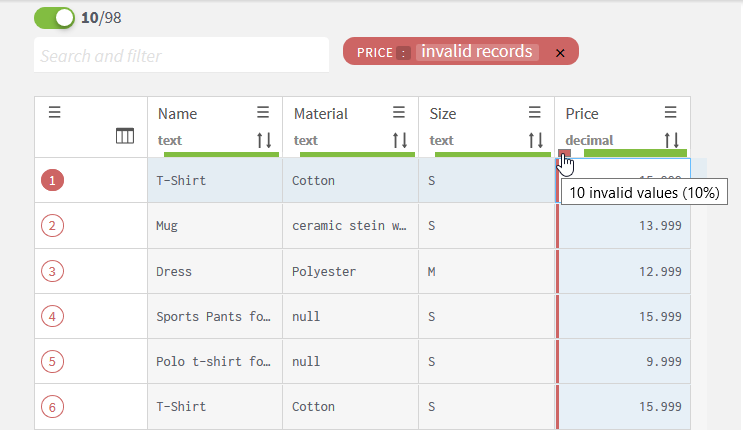The image size is (743, 430).
Task: Click the Price column green quality bar
Action: coord(634,153)
